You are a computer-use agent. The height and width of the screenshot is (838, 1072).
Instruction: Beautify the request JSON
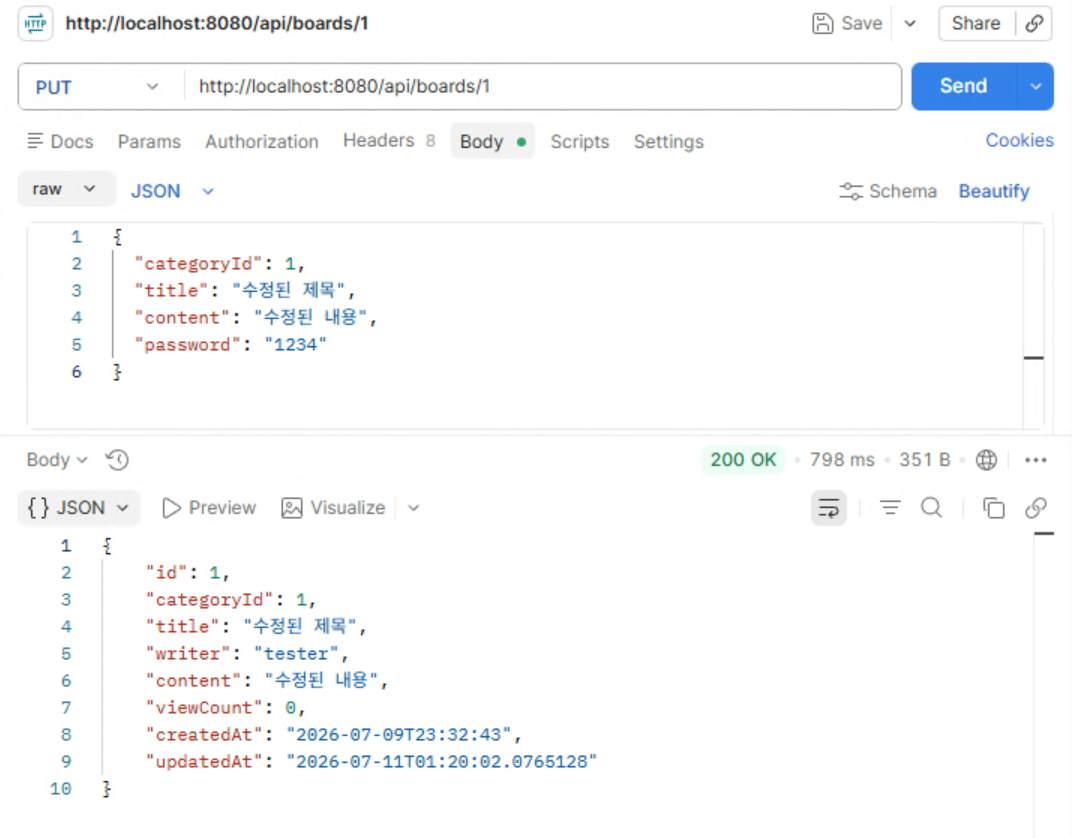click(993, 191)
